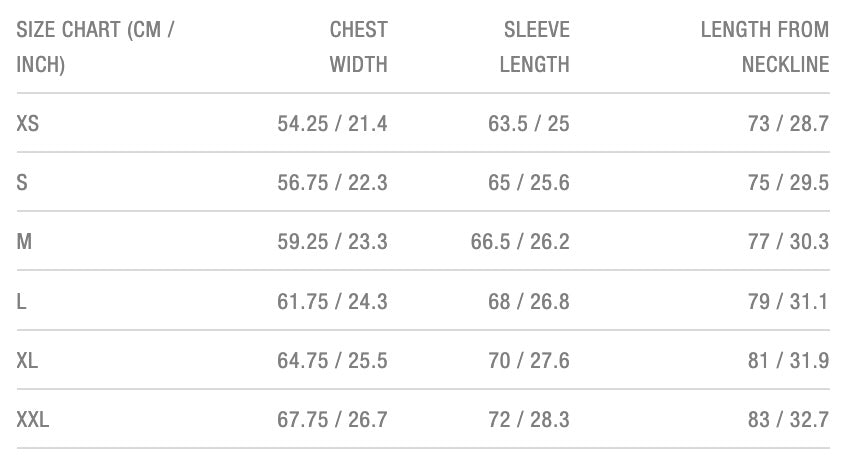Select the XL size row label
Image resolution: width=854 pixels, height=472 pixels.
[28, 360]
